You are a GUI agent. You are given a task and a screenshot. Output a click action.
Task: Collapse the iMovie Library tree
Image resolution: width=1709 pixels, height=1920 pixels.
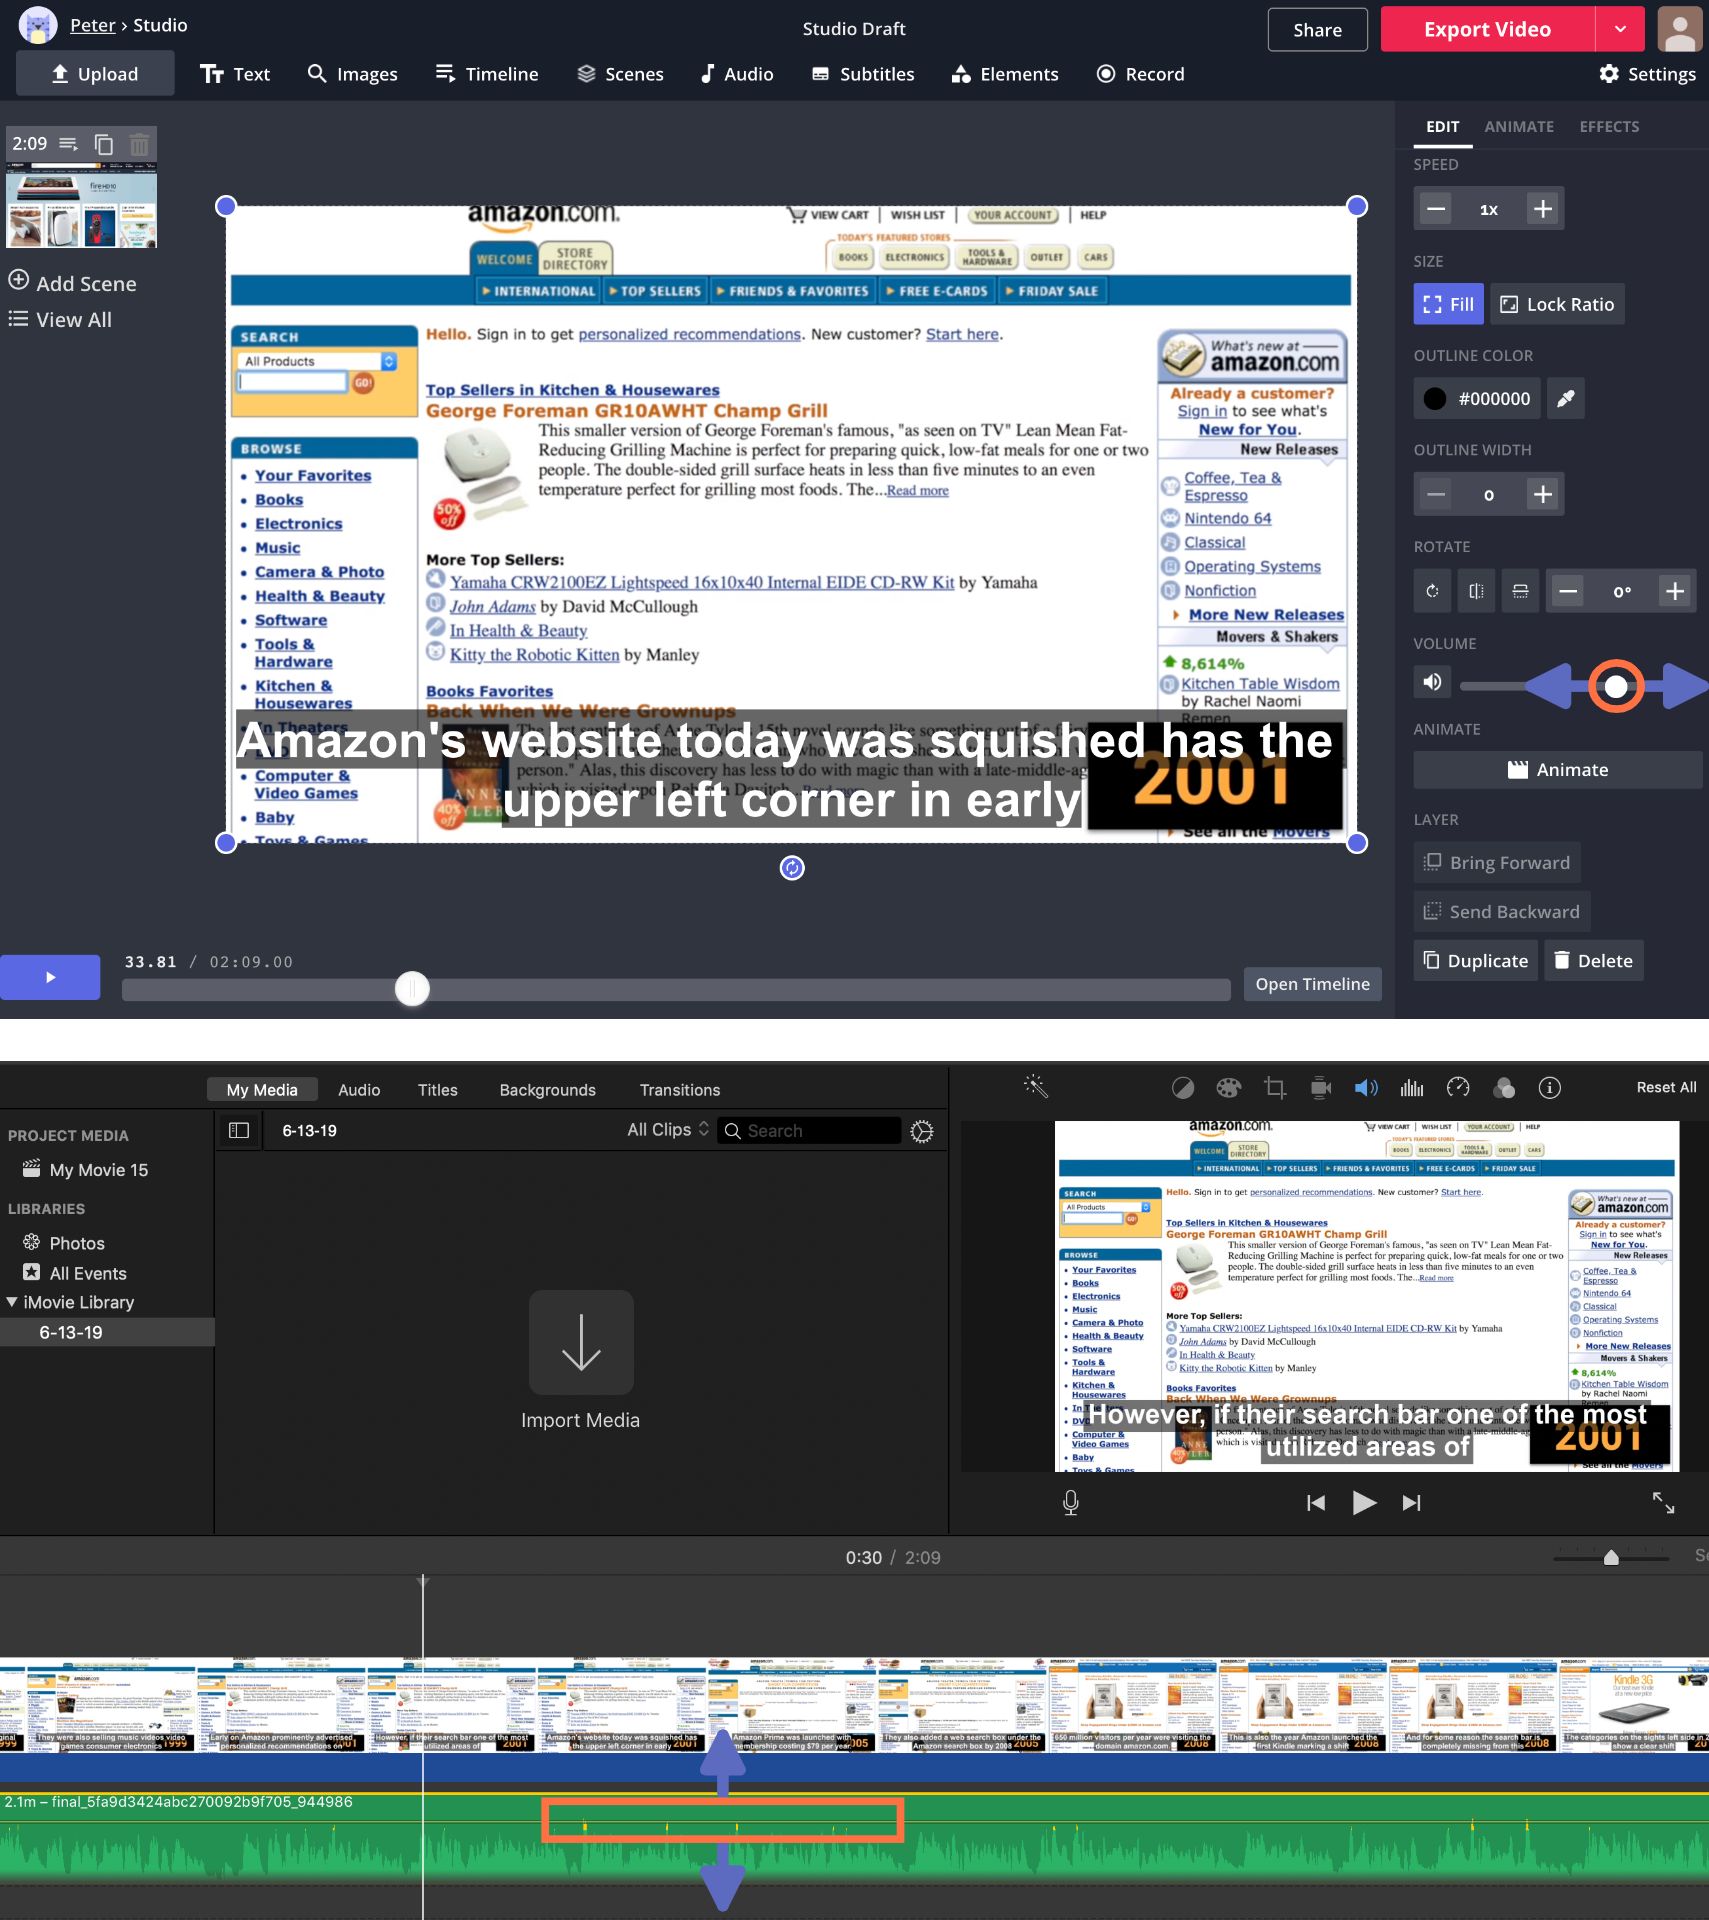pos(12,1302)
